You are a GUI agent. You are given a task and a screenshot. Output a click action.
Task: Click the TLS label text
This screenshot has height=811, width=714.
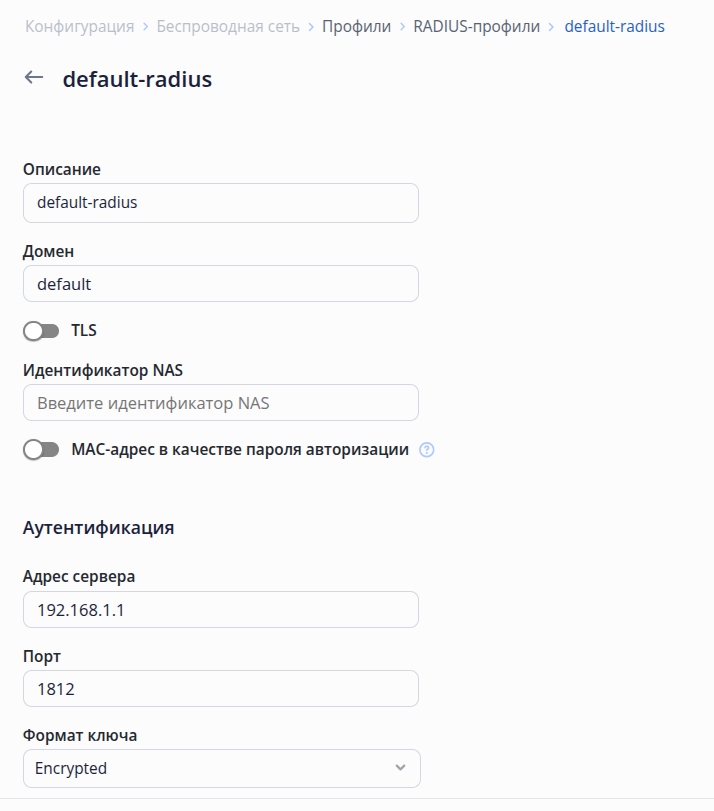84,330
